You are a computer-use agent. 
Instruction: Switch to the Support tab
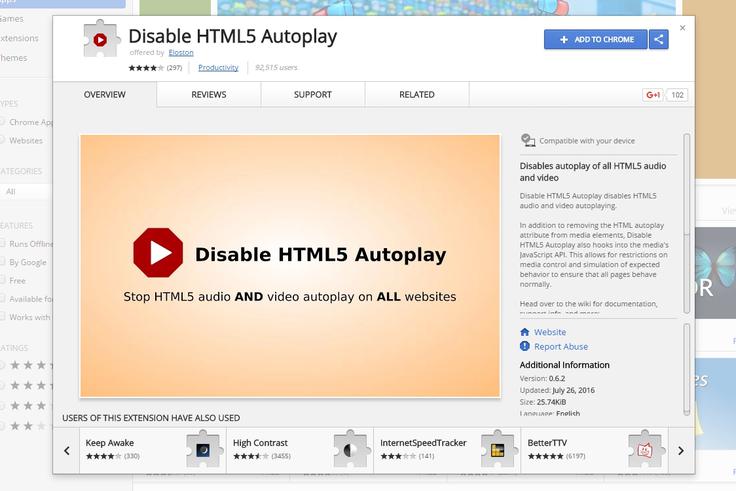313,94
